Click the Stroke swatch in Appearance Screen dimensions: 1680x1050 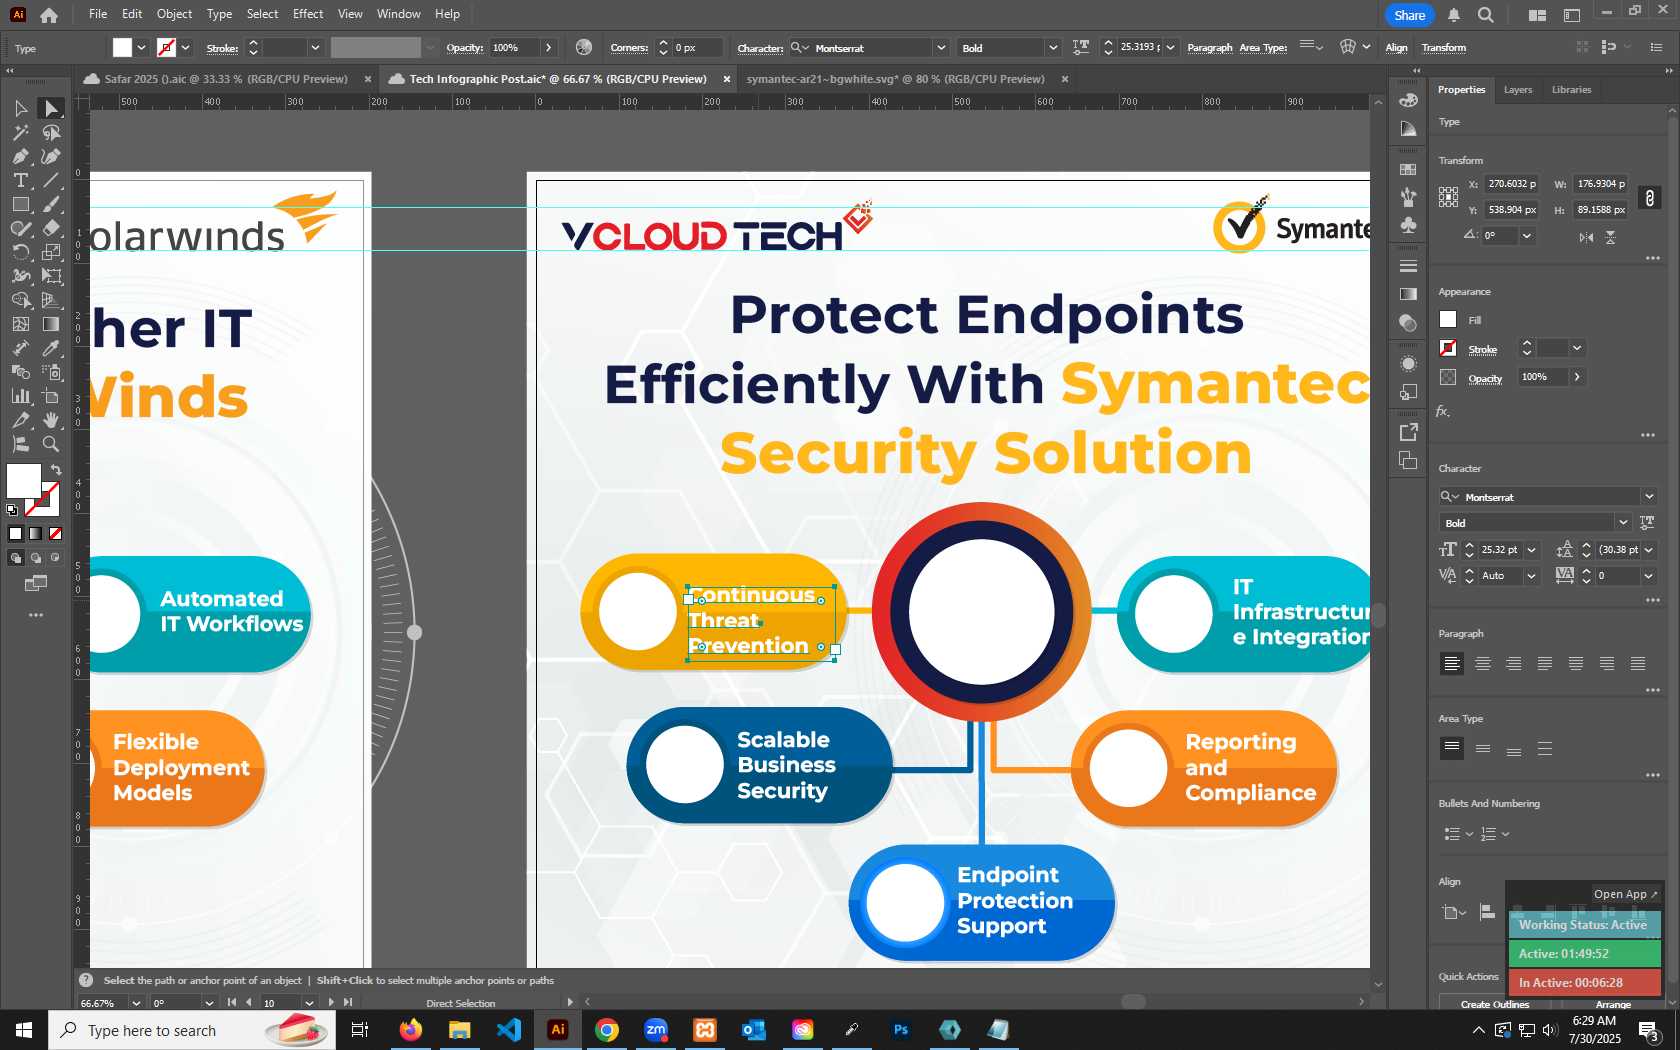pyautogui.click(x=1448, y=348)
